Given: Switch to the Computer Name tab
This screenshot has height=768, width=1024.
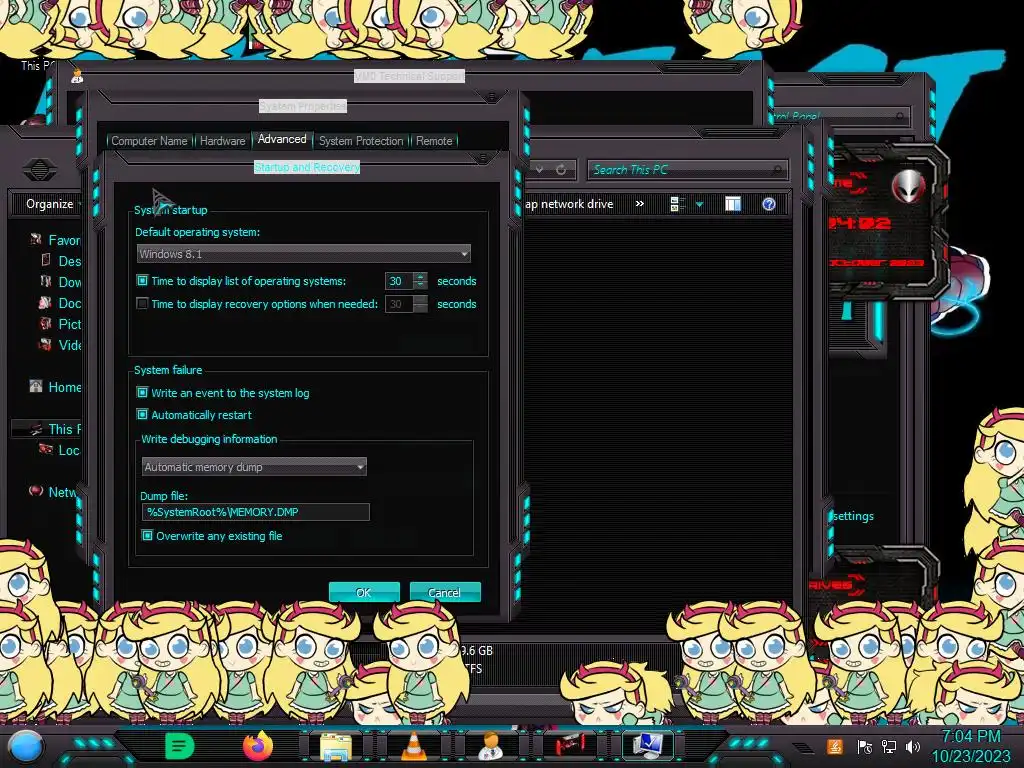Looking at the screenshot, I should (149, 140).
